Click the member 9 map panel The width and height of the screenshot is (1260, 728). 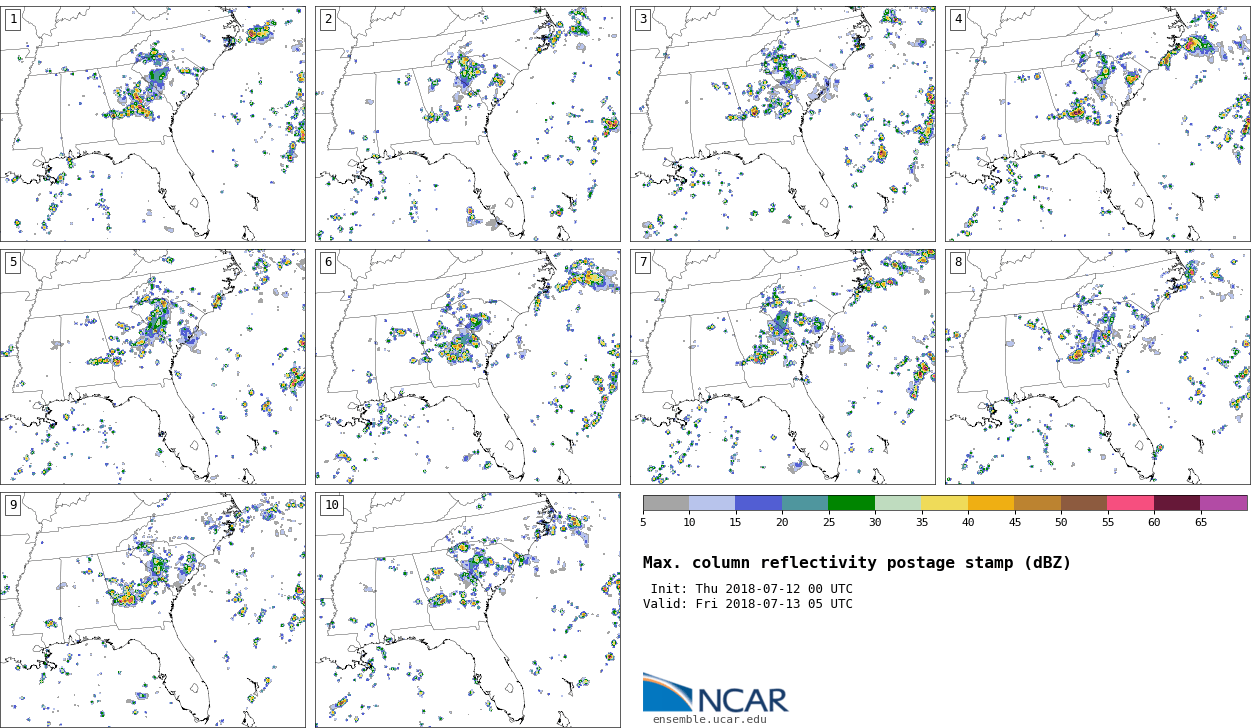(153, 609)
